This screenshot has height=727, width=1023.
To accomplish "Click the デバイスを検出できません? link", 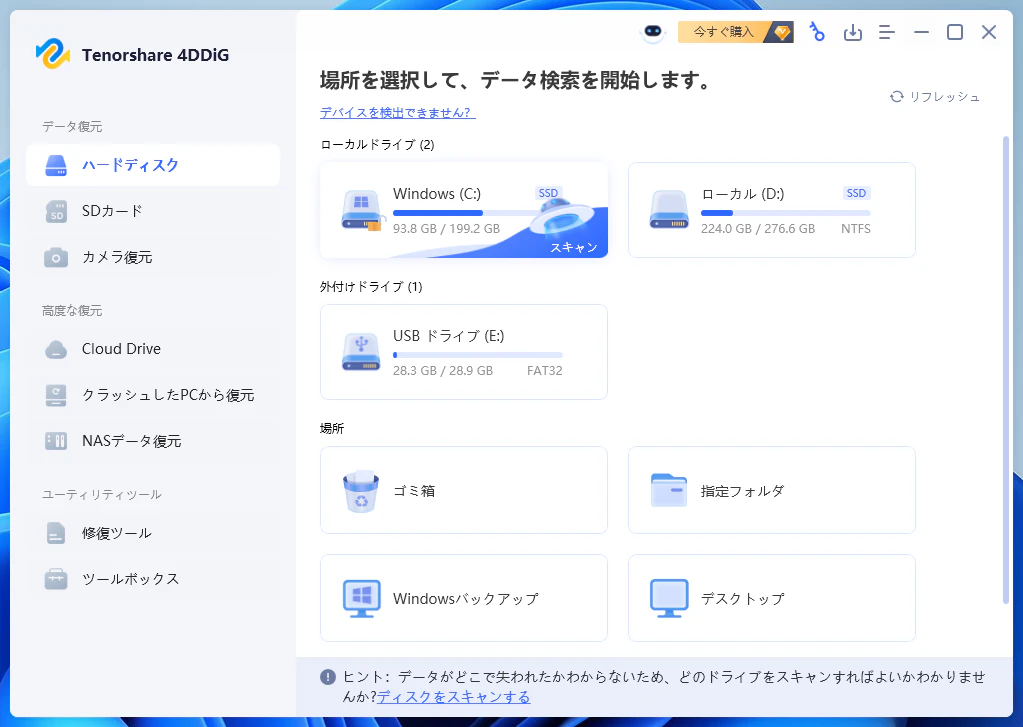I will (397, 113).
